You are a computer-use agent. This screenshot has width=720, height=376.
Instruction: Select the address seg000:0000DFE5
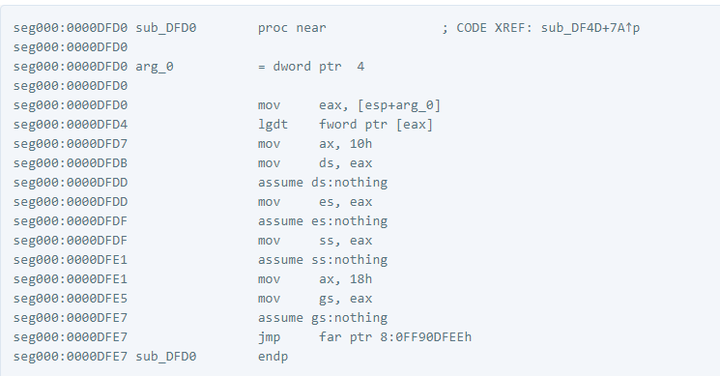pos(70,299)
